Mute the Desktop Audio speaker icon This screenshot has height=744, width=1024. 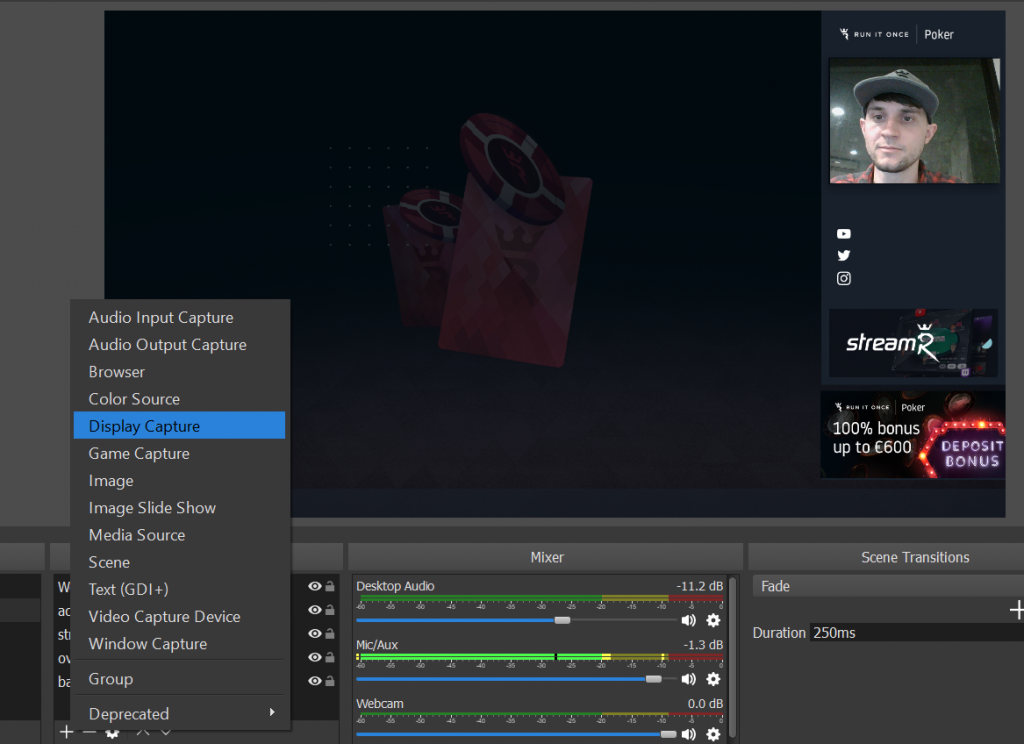click(688, 620)
